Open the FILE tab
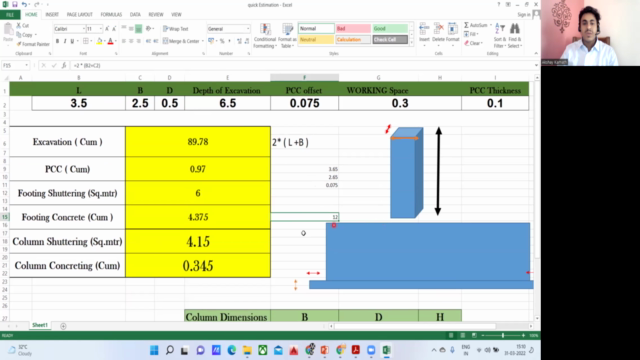 10,15
